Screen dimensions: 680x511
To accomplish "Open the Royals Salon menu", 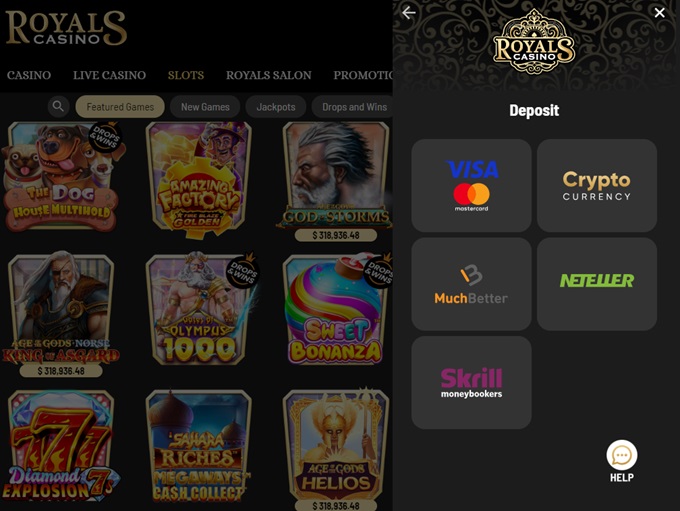I will pos(268,75).
